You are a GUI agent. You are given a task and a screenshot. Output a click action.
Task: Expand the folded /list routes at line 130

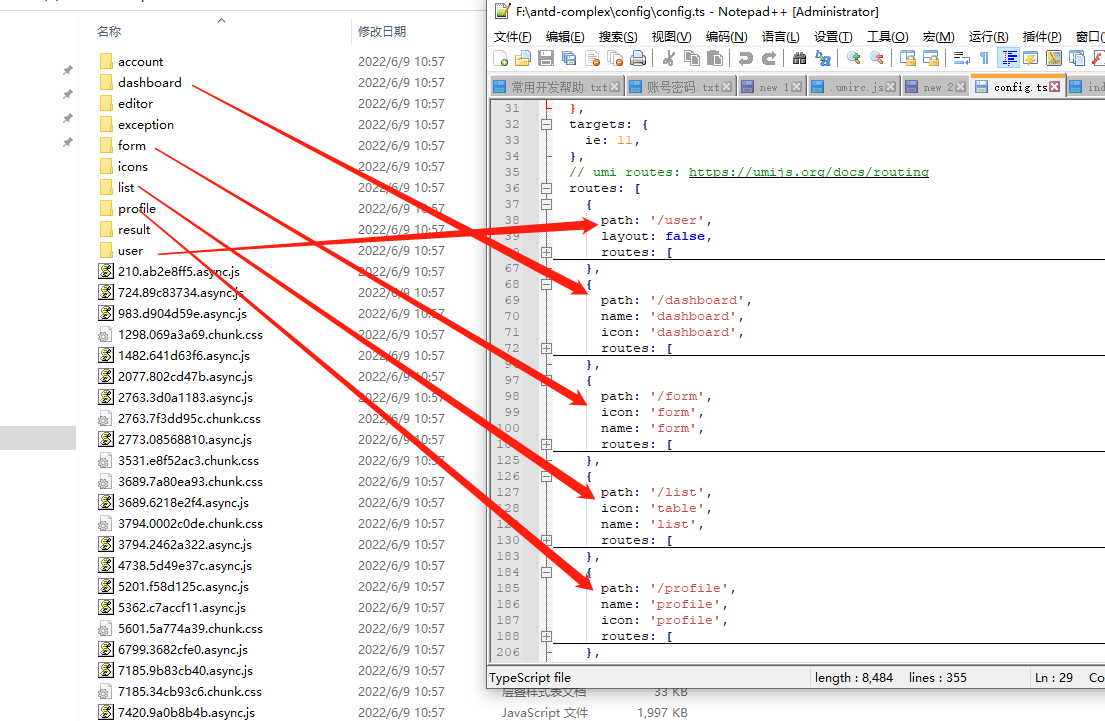point(546,540)
